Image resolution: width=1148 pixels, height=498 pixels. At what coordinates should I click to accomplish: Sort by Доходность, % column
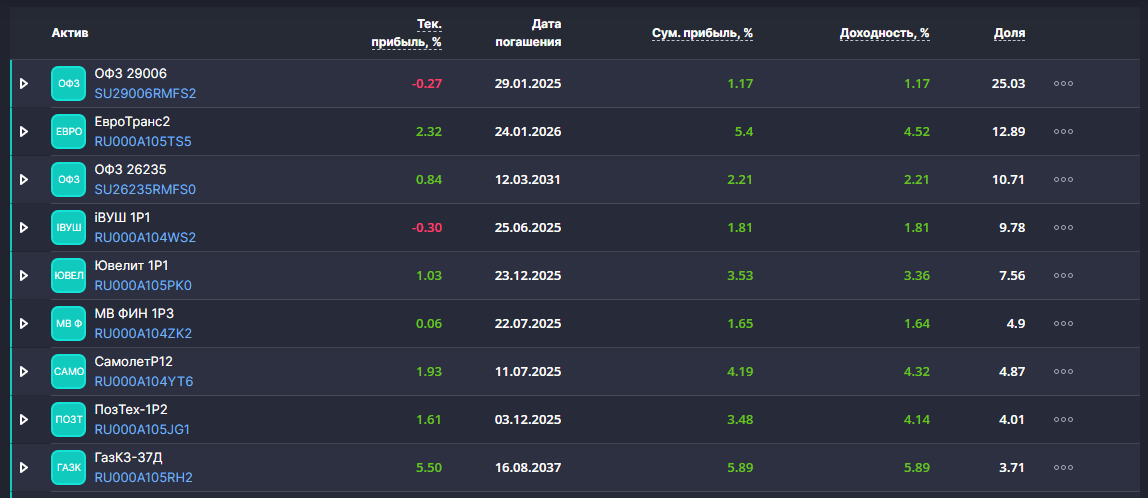point(885,33)
